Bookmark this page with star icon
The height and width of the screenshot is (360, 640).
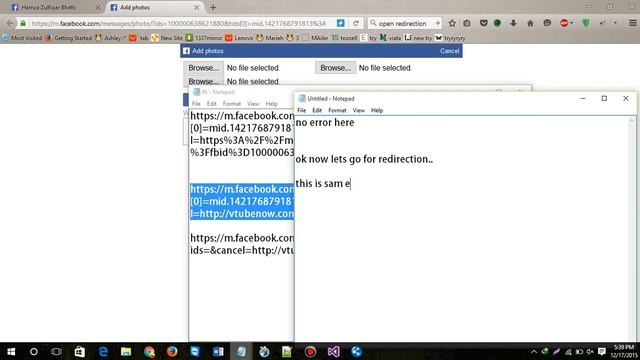point(452,23)
